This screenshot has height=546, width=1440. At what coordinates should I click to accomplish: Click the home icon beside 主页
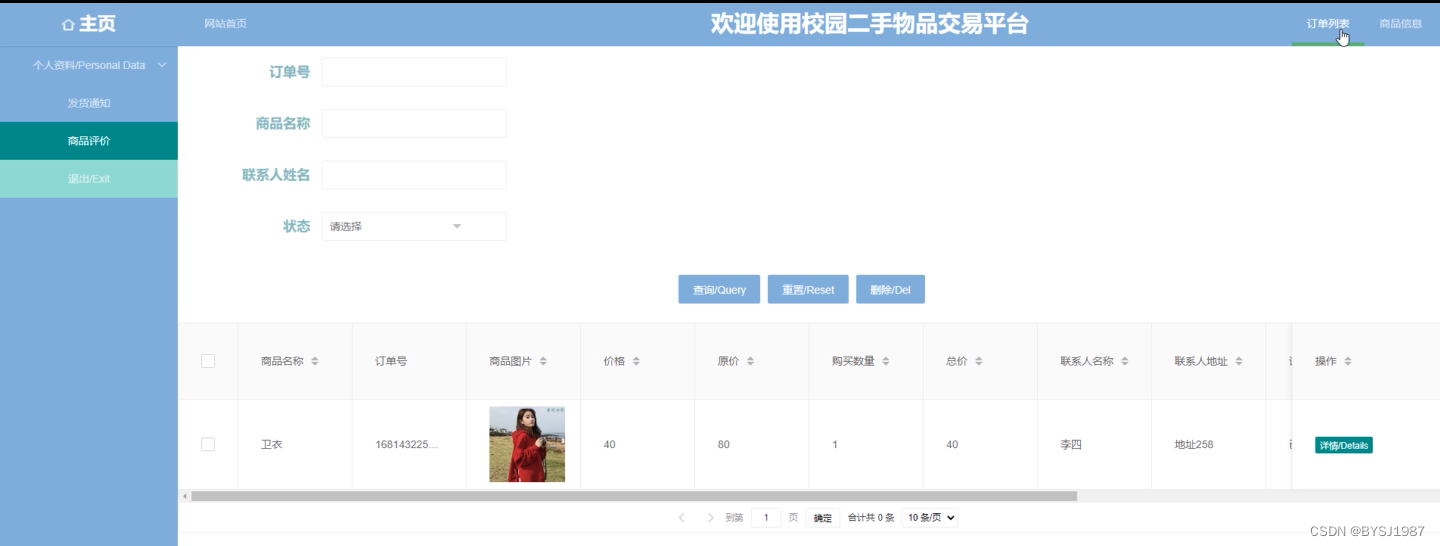pyautogui.click(x=68, y=24)
